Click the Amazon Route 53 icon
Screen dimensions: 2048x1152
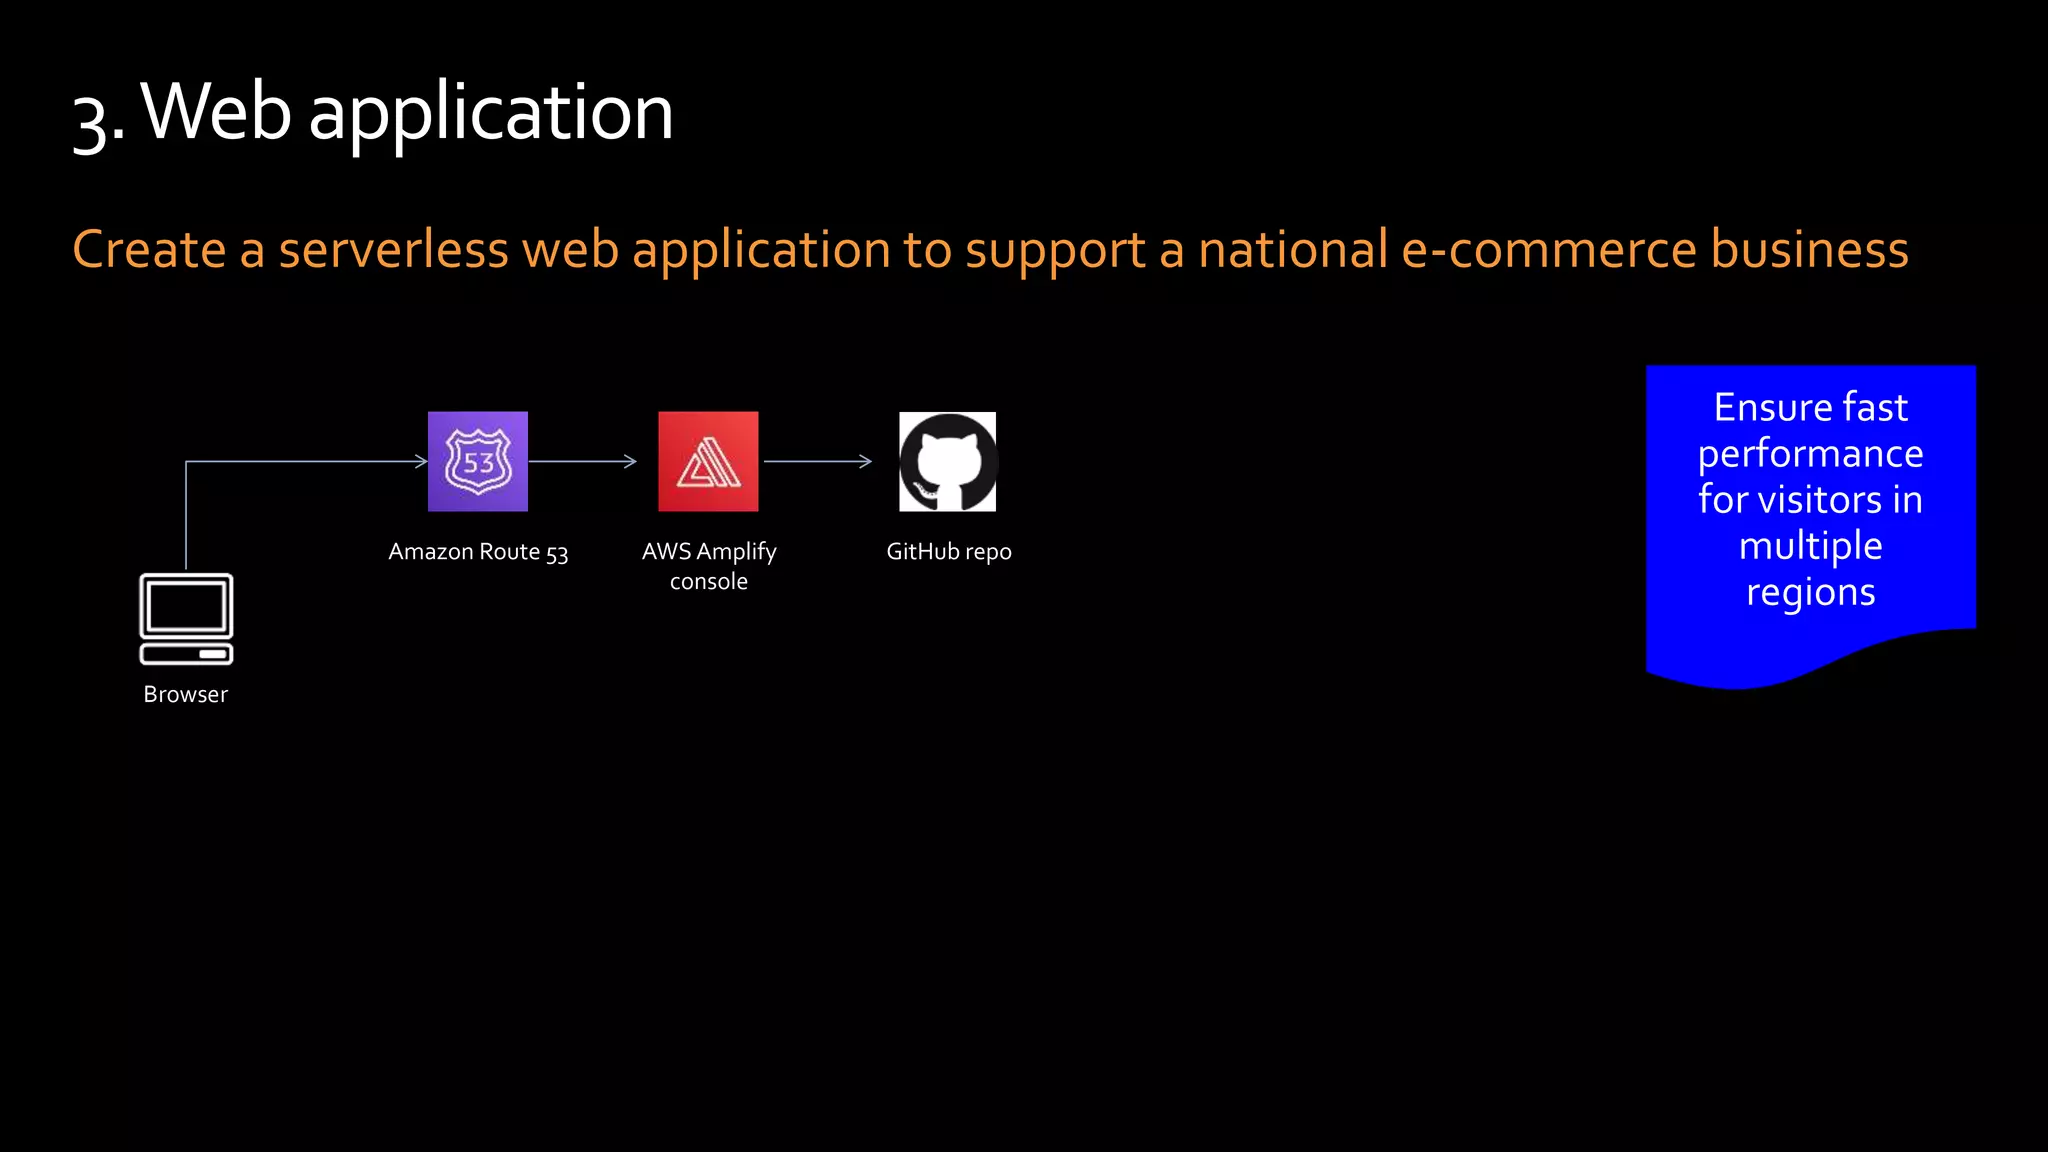pos(478,461)
